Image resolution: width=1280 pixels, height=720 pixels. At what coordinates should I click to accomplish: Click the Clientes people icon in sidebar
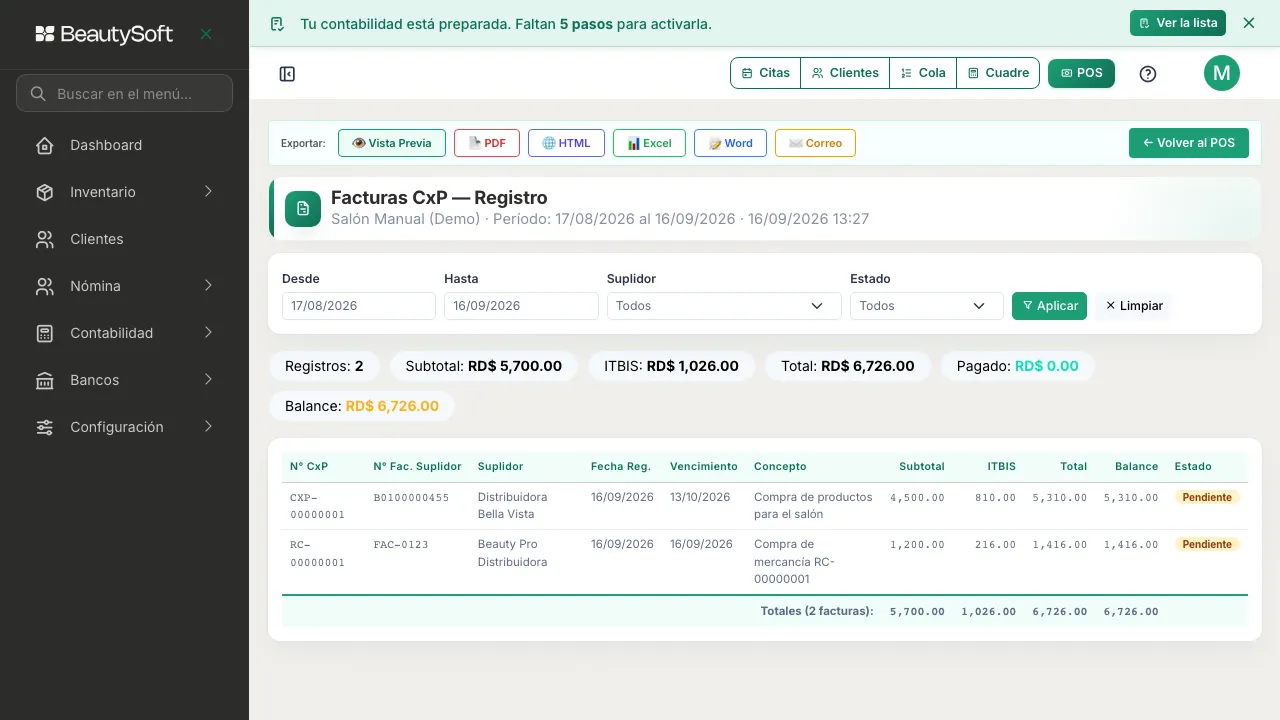(x=45, y=239)
